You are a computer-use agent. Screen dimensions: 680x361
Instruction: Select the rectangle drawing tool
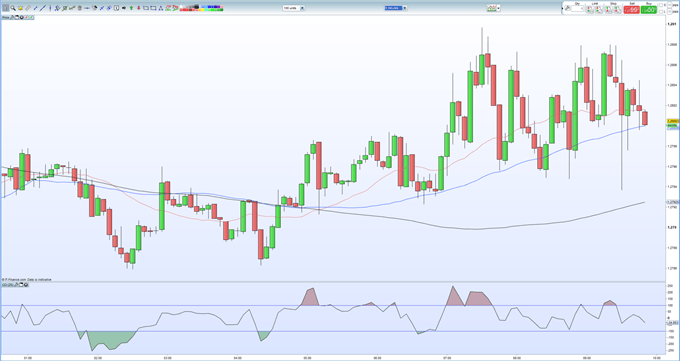click(146, 8)
